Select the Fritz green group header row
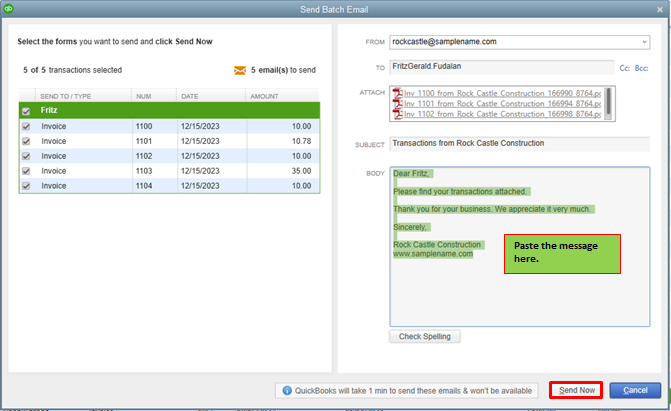Screen dimensions: 671x411 point(169,110)
